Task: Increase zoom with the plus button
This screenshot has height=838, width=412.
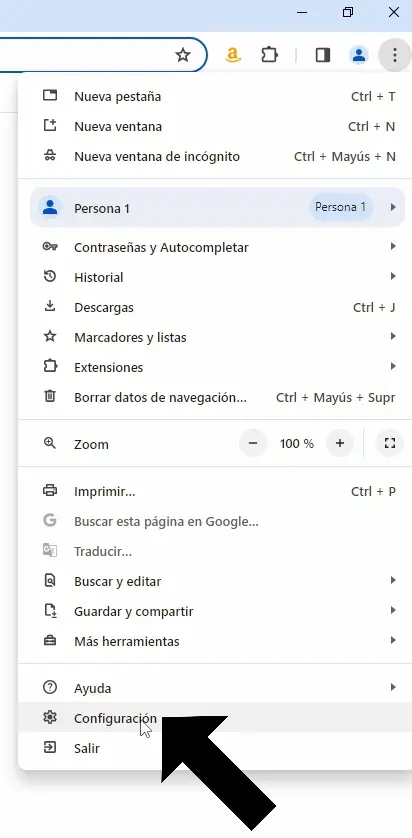Action: point(340,443)
